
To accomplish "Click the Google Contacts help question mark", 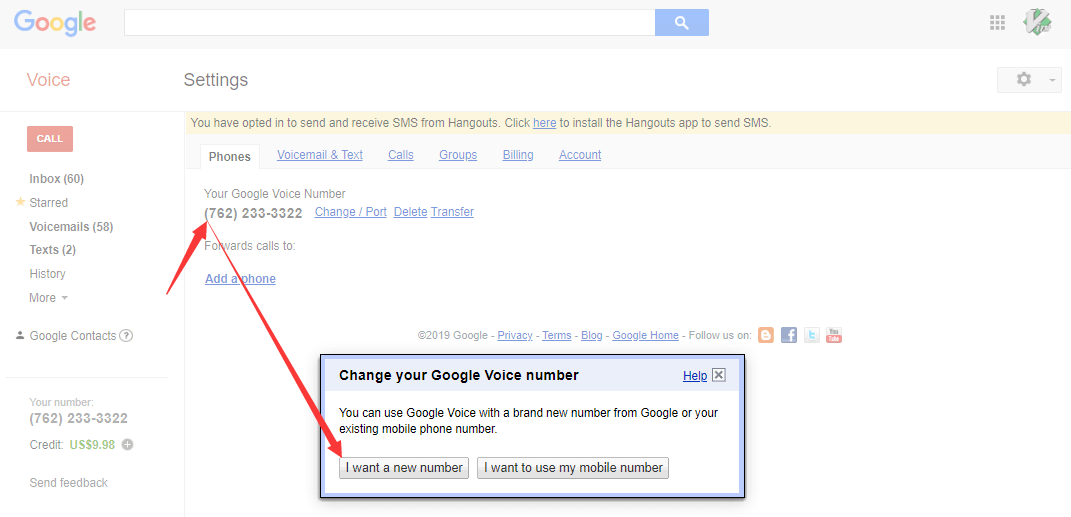I will [x=126, y=335].
